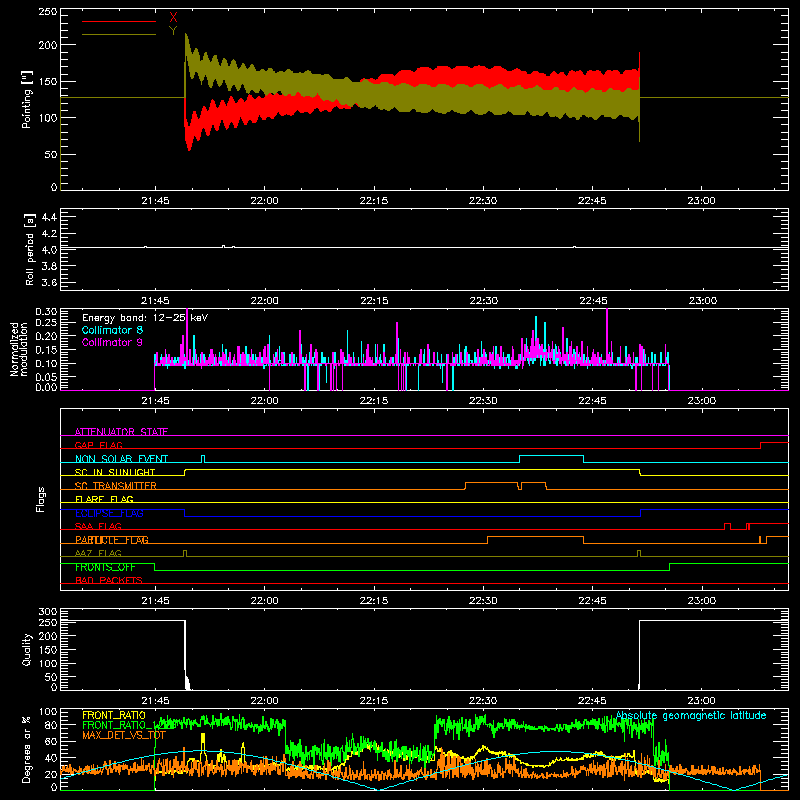Click the first NON_SOLAR_EVENT pulse near 21:52

tap(203, 459)
